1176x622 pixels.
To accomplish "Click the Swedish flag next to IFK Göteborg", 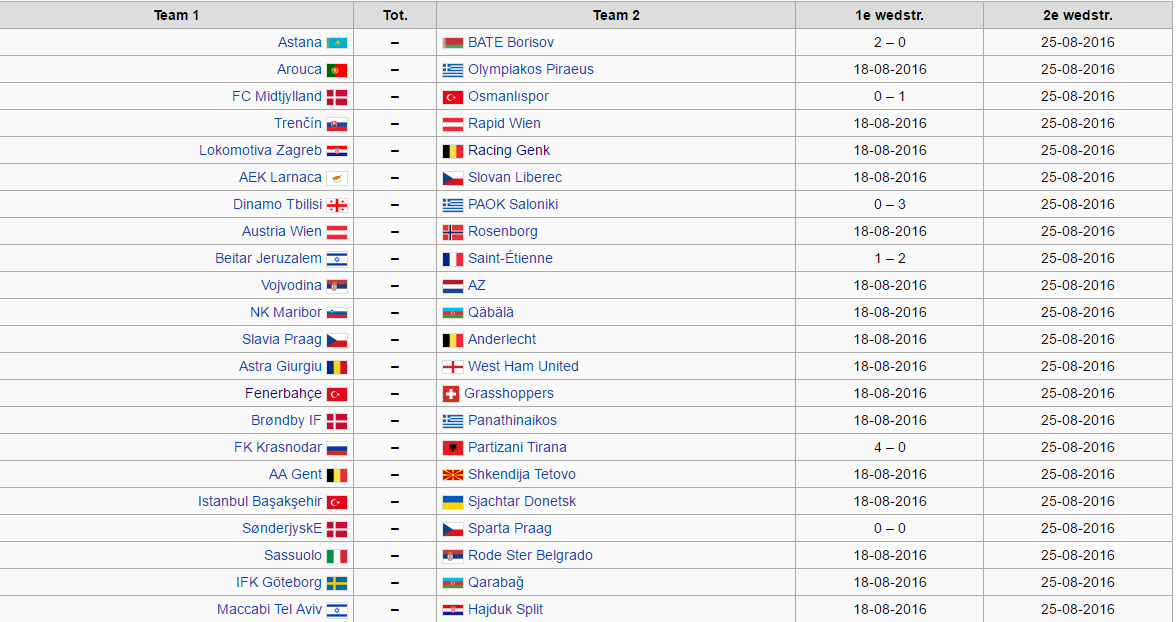I will [x=337, y=584].
